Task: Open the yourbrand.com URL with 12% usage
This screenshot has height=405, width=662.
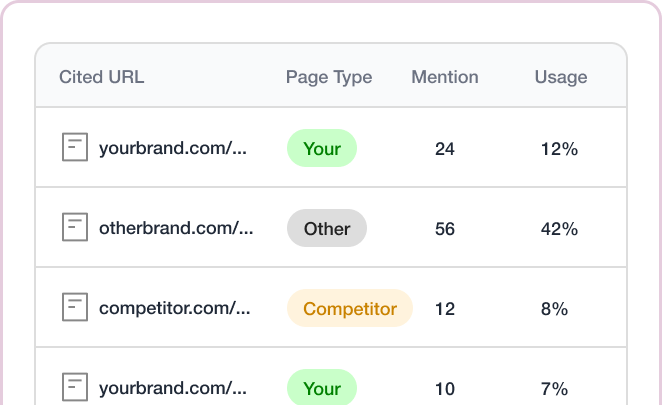Action: (173, 148)
